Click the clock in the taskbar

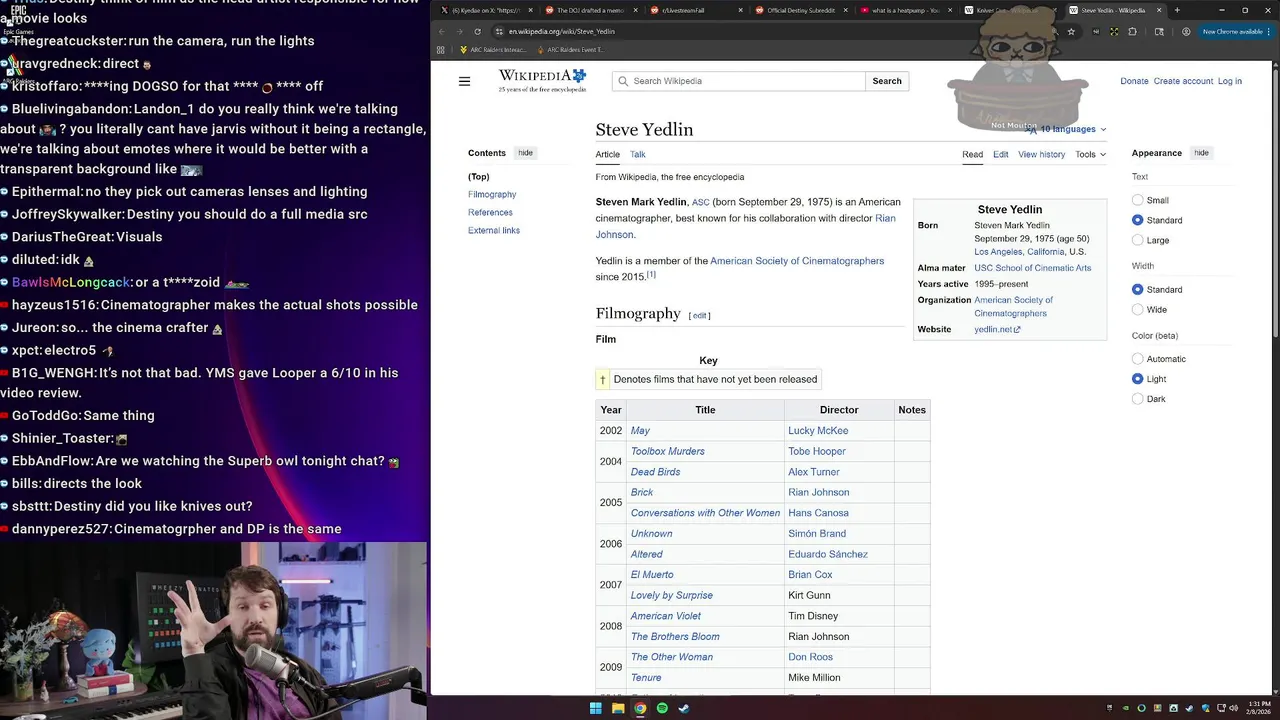click(1258, 708)
